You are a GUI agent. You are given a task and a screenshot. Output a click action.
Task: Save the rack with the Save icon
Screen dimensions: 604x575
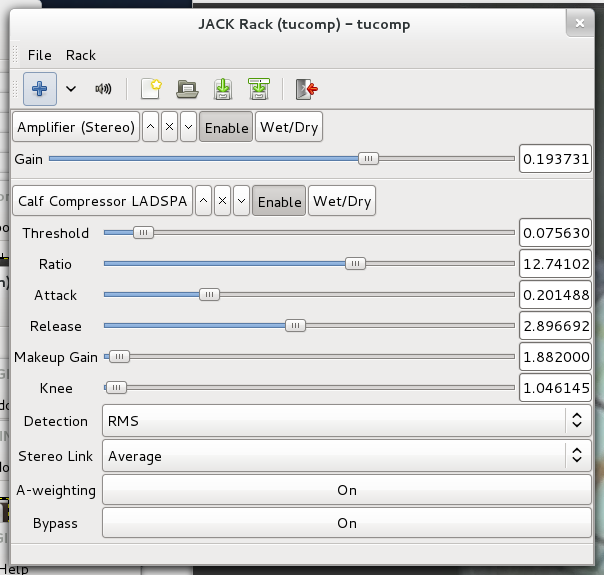[223, 89]
